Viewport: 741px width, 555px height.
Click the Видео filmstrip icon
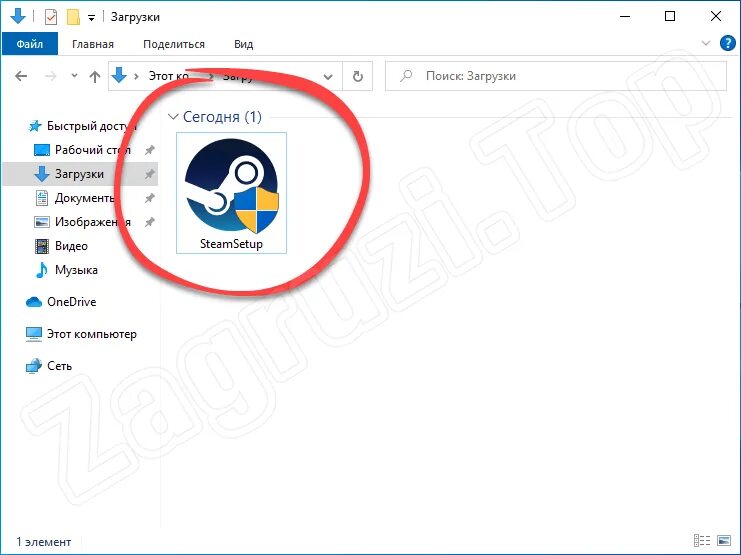coord(42,246)
